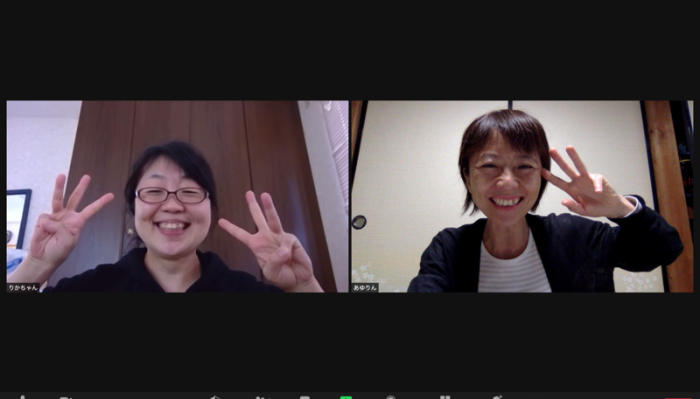
Task: Stop video using the camera icon
Action: 67,397
